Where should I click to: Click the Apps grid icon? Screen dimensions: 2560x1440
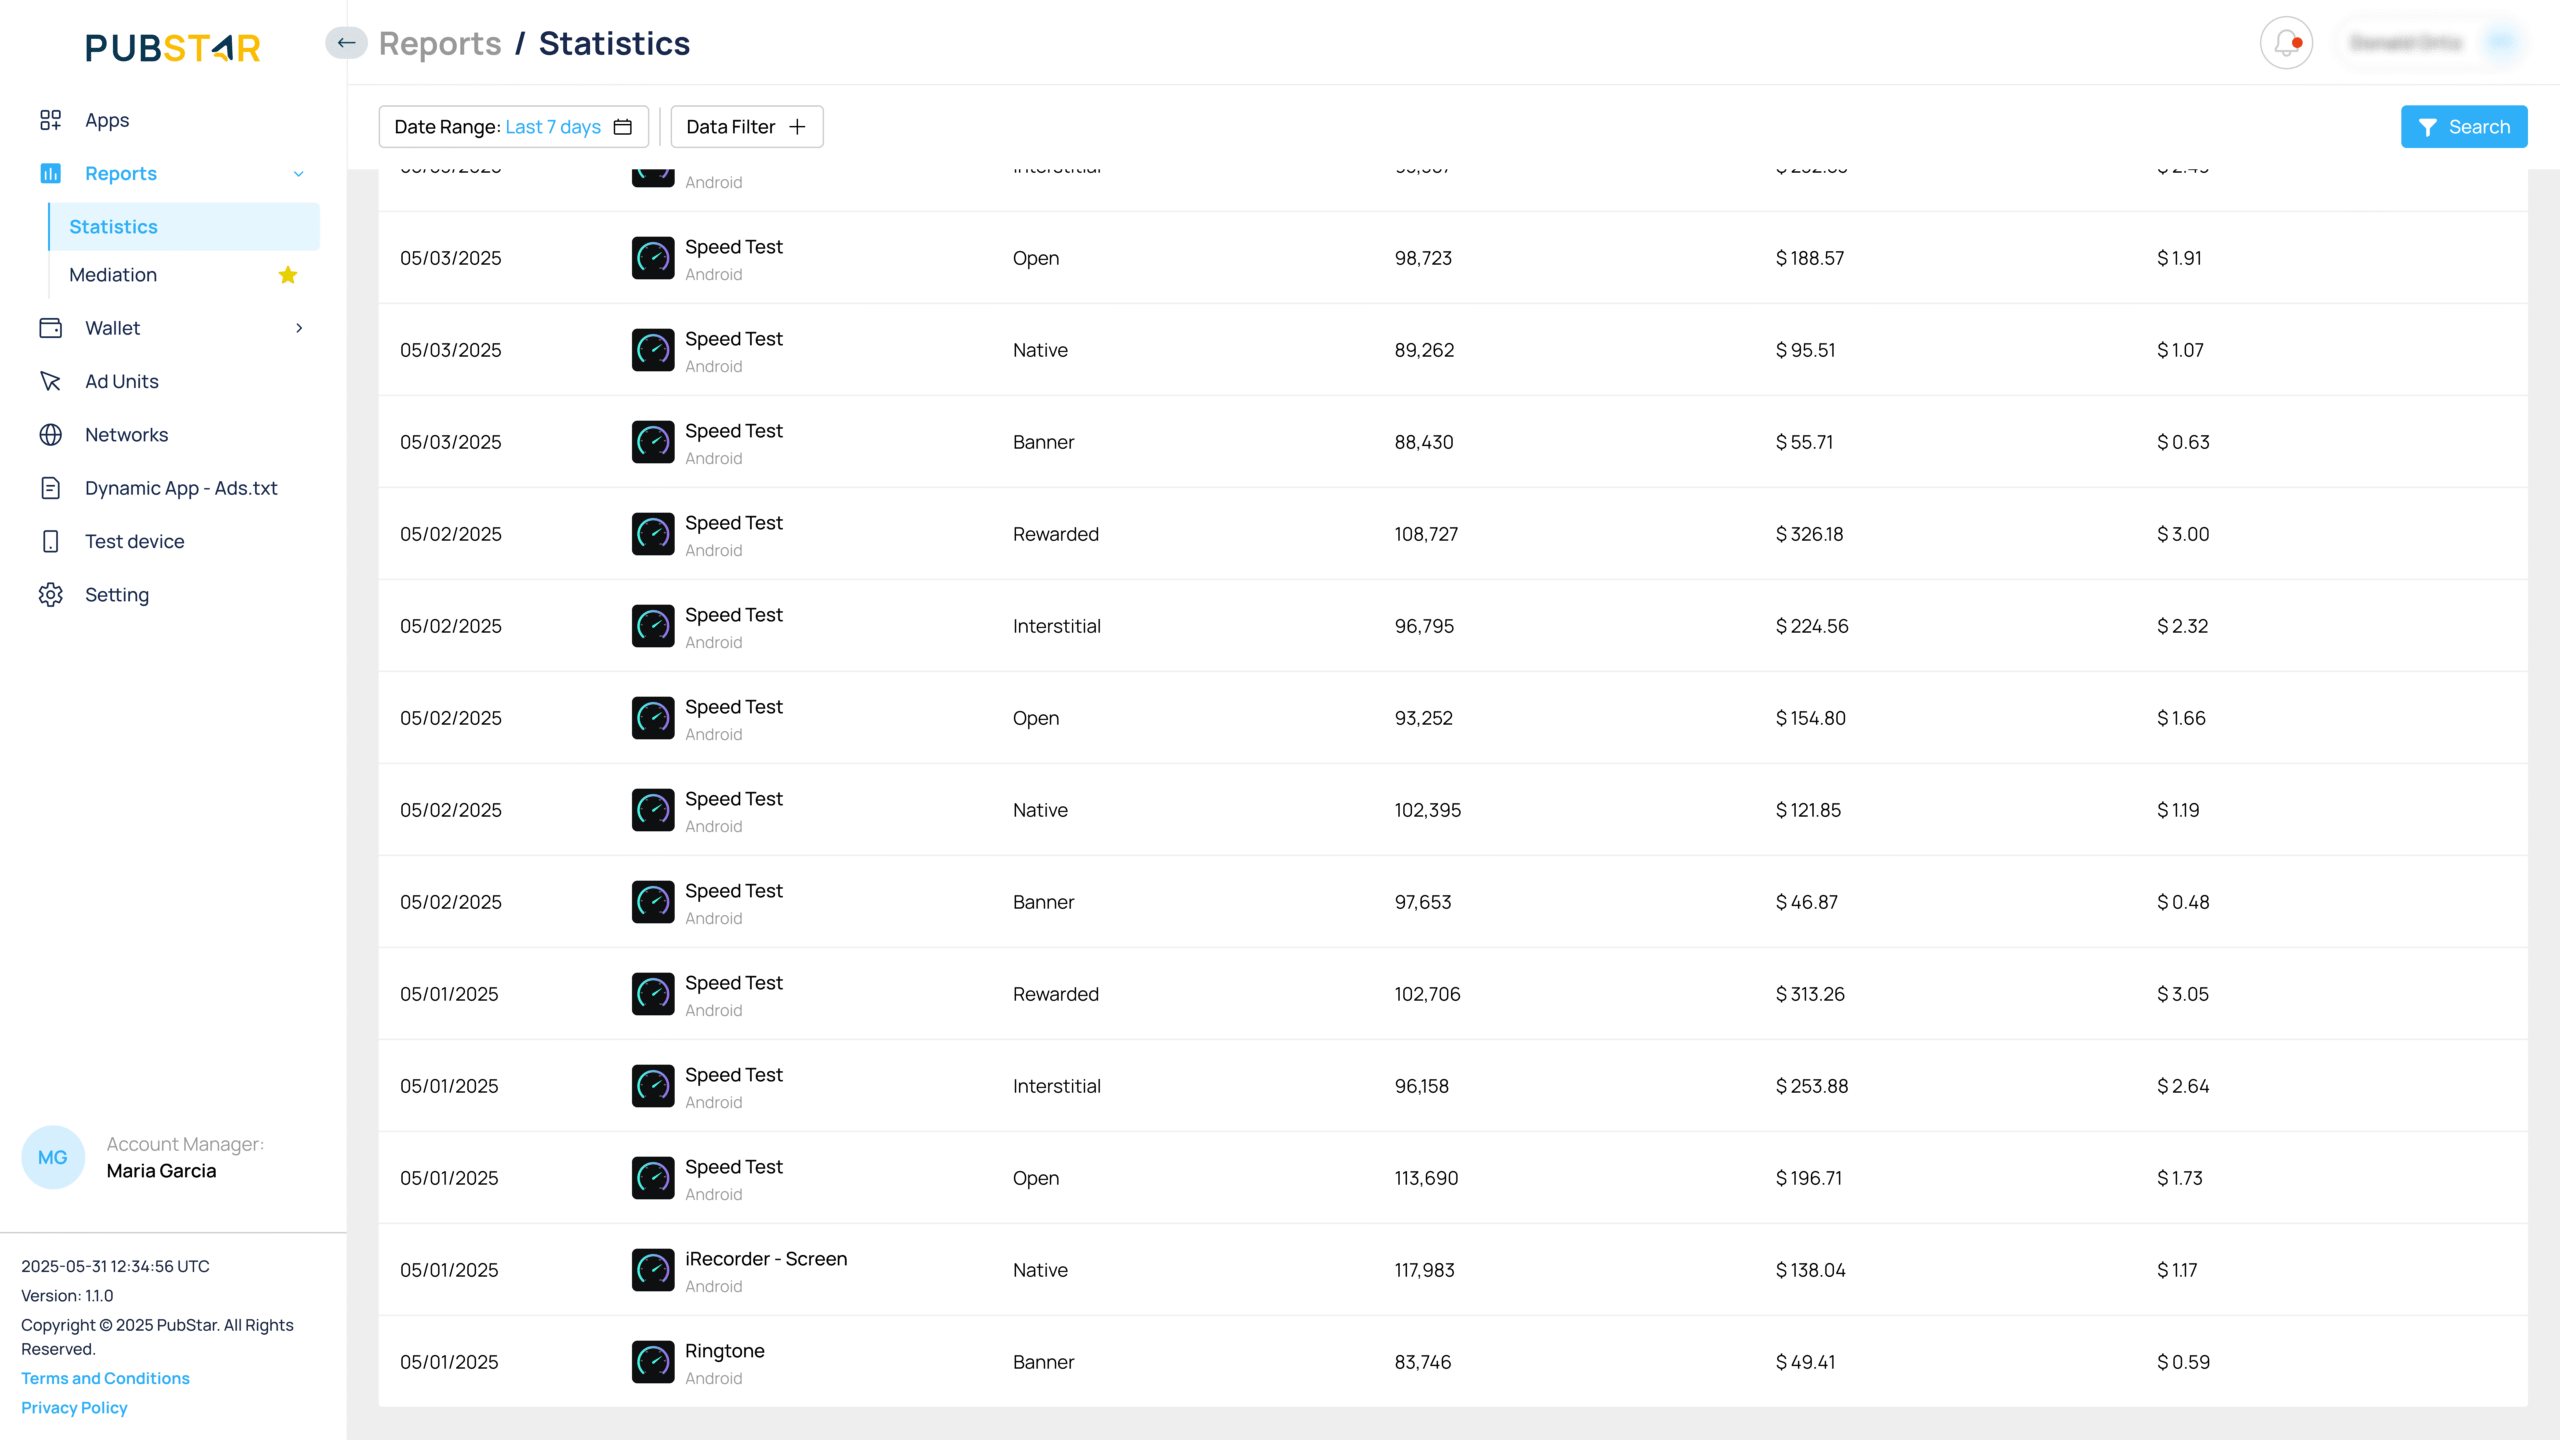[x=50, y=120]
